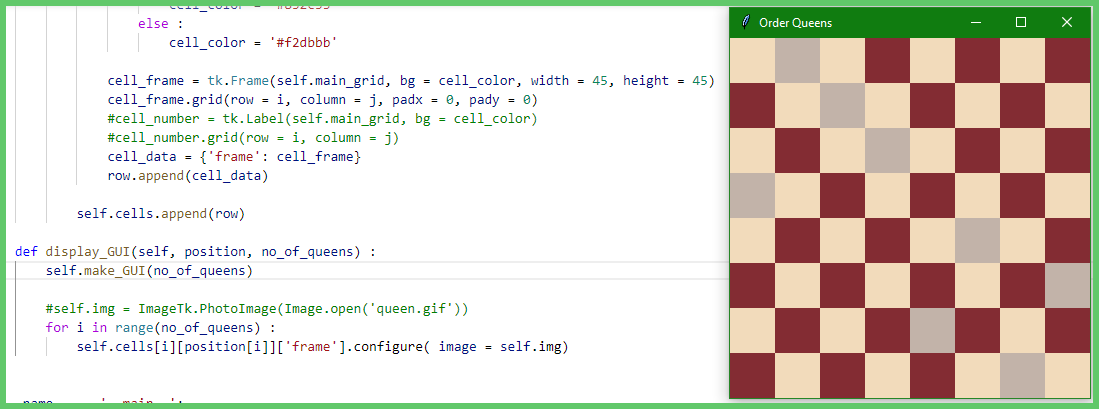Viewport: 1099px width, 409px height.
Task: Select the gray queen cell in the board's top row
Action: (x=798, y=60)
